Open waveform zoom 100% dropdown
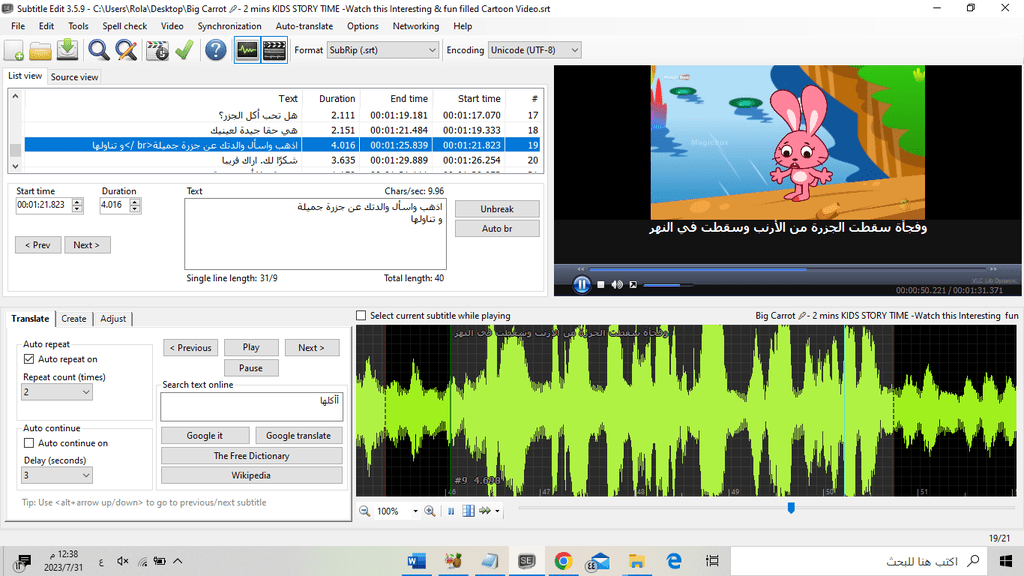This screenshot has width=1024, height=576. tap(415, 511)
